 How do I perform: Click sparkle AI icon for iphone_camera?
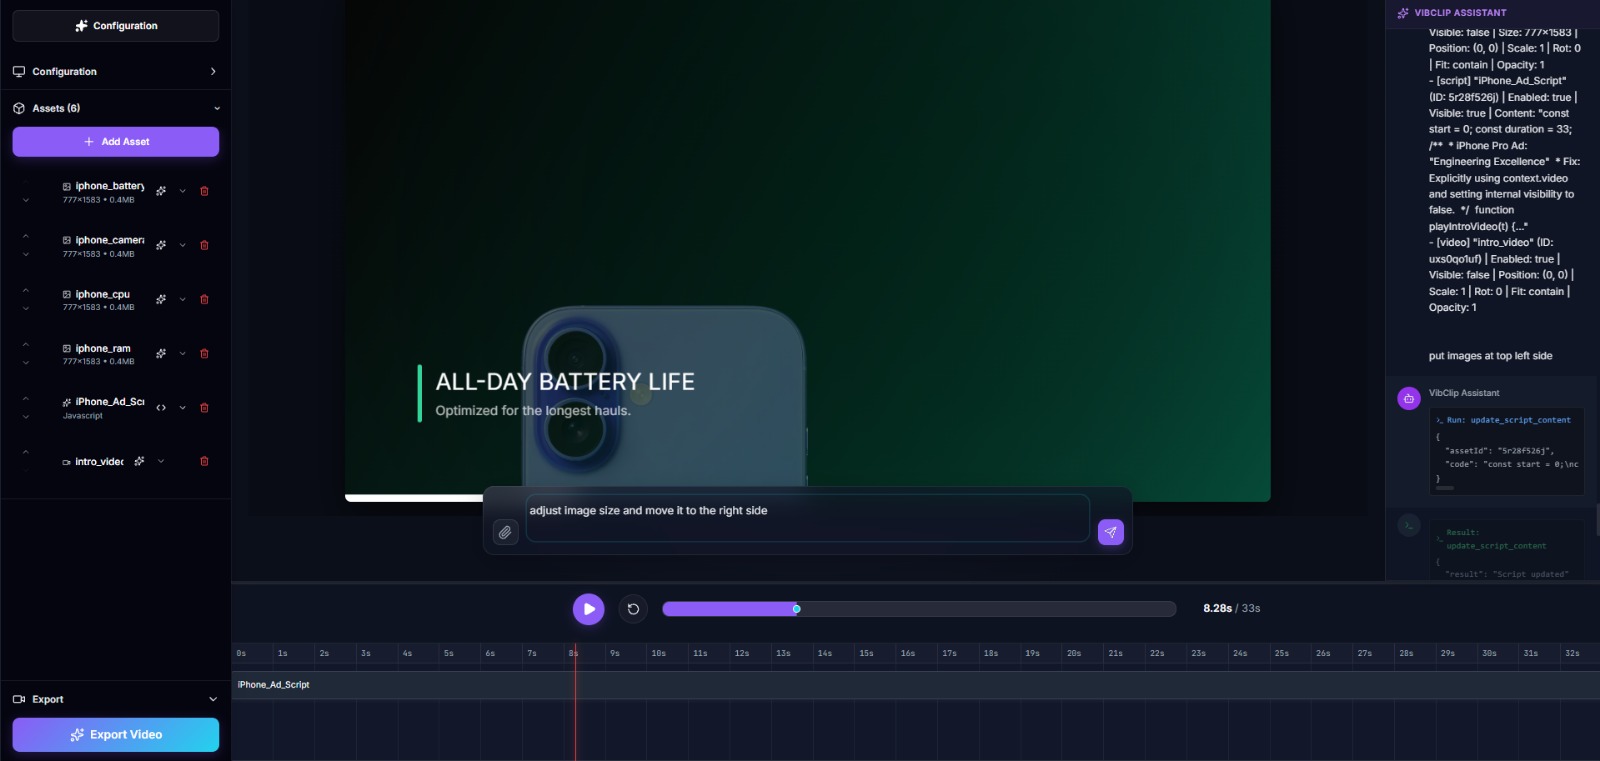click(161, 245)
